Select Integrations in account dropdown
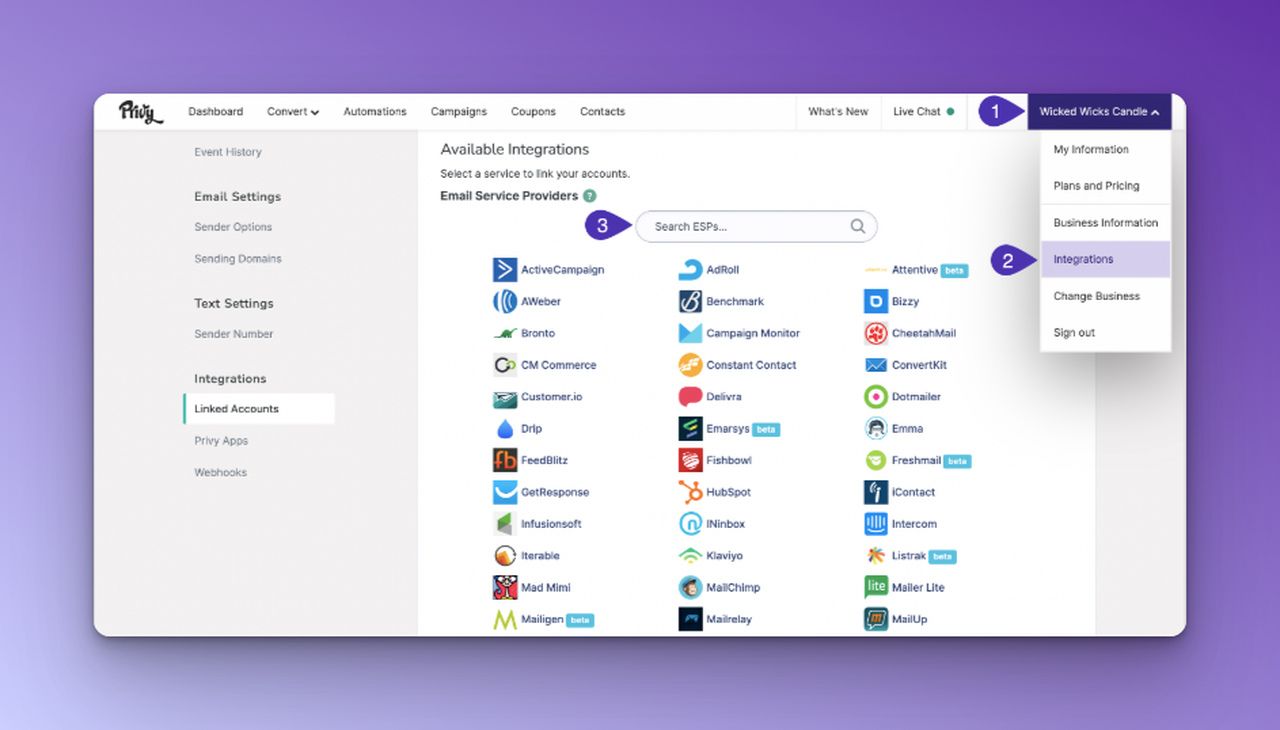This screenshot has height=730, width=1280. pyautogui.click(x=1105, y=259)
